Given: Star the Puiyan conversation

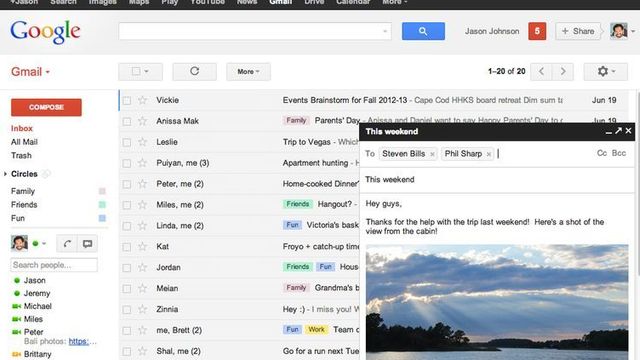Looking at the screenshot, I should point(142,163).
